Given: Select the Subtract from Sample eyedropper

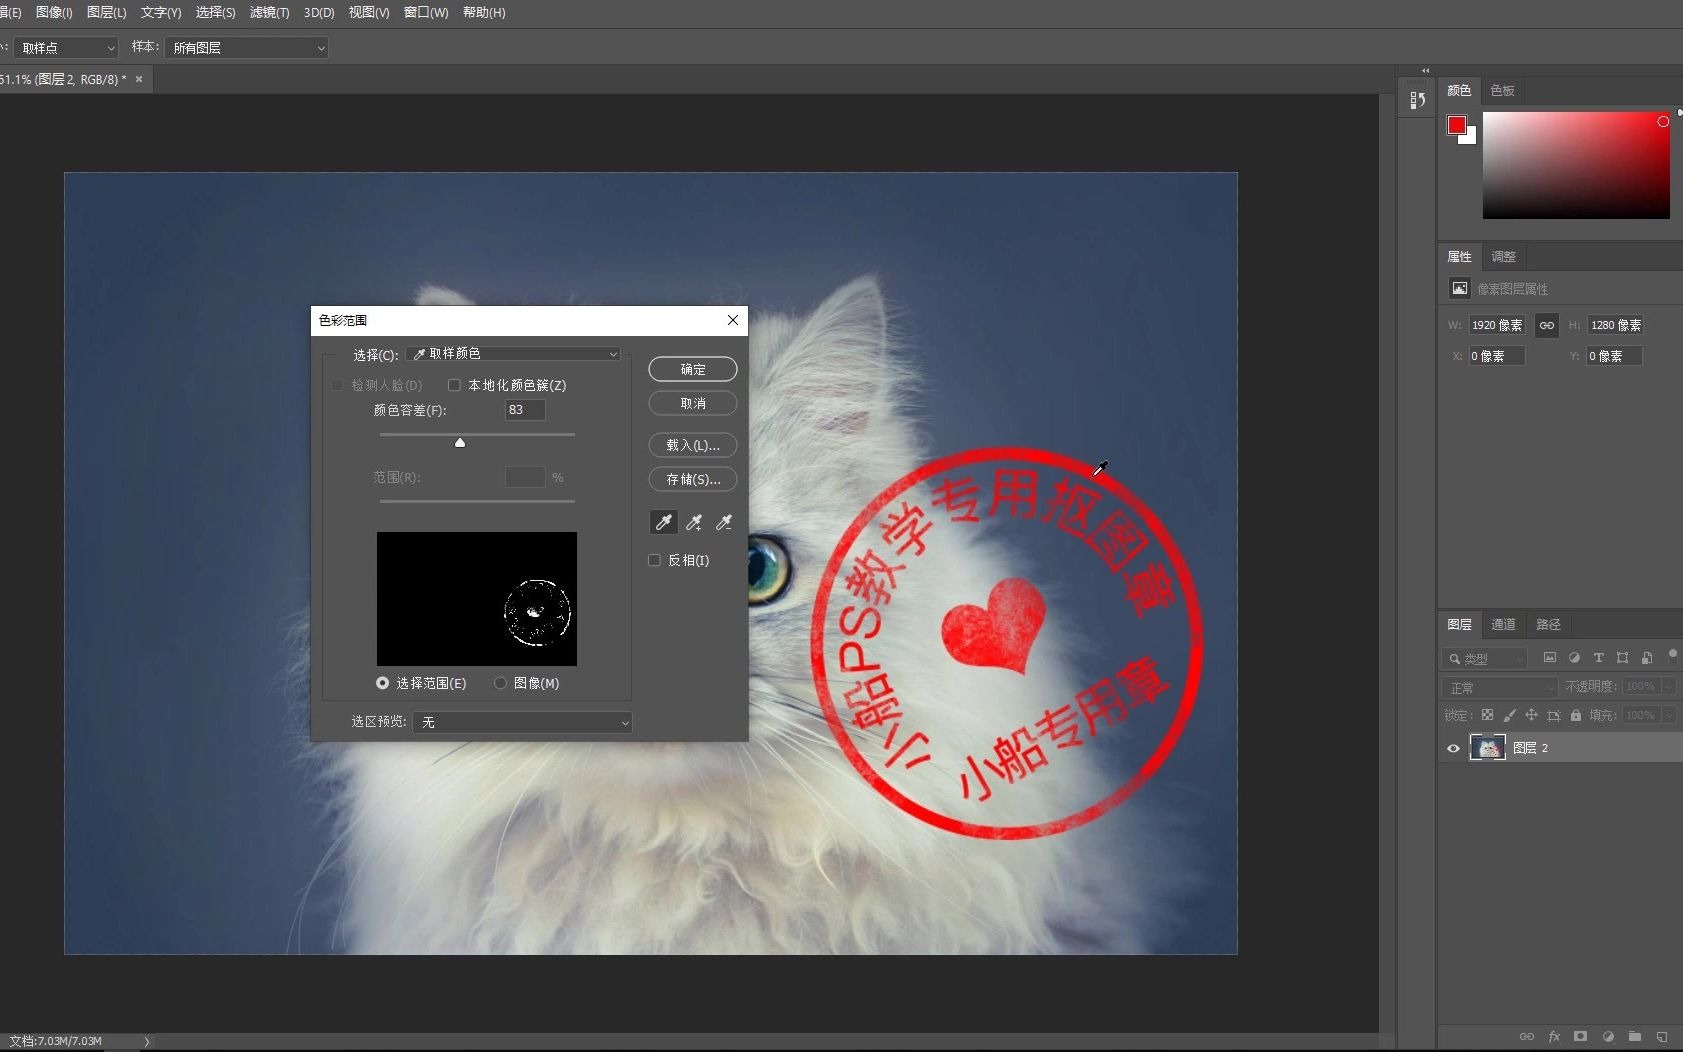Looking at the screenshot, I should (x=724, y=522).
